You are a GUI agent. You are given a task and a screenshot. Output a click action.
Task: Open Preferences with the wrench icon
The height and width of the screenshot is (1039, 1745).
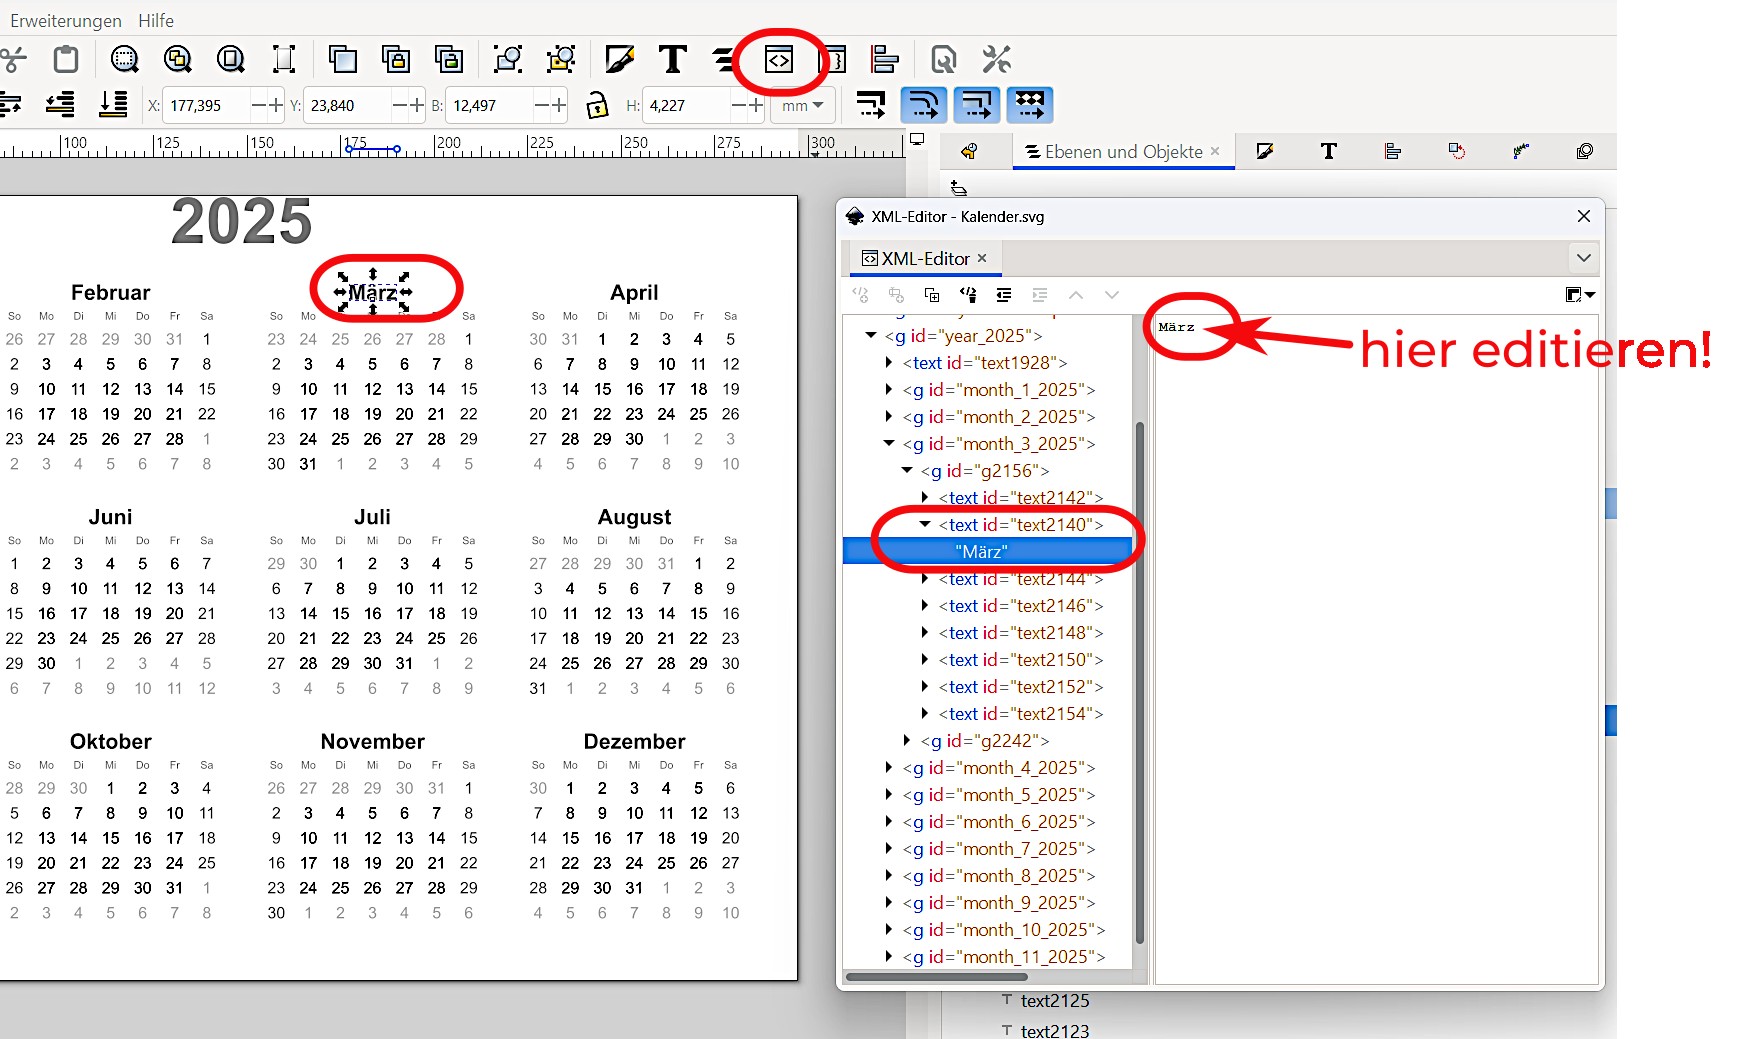pyautogui.click(x=996, y=60)
